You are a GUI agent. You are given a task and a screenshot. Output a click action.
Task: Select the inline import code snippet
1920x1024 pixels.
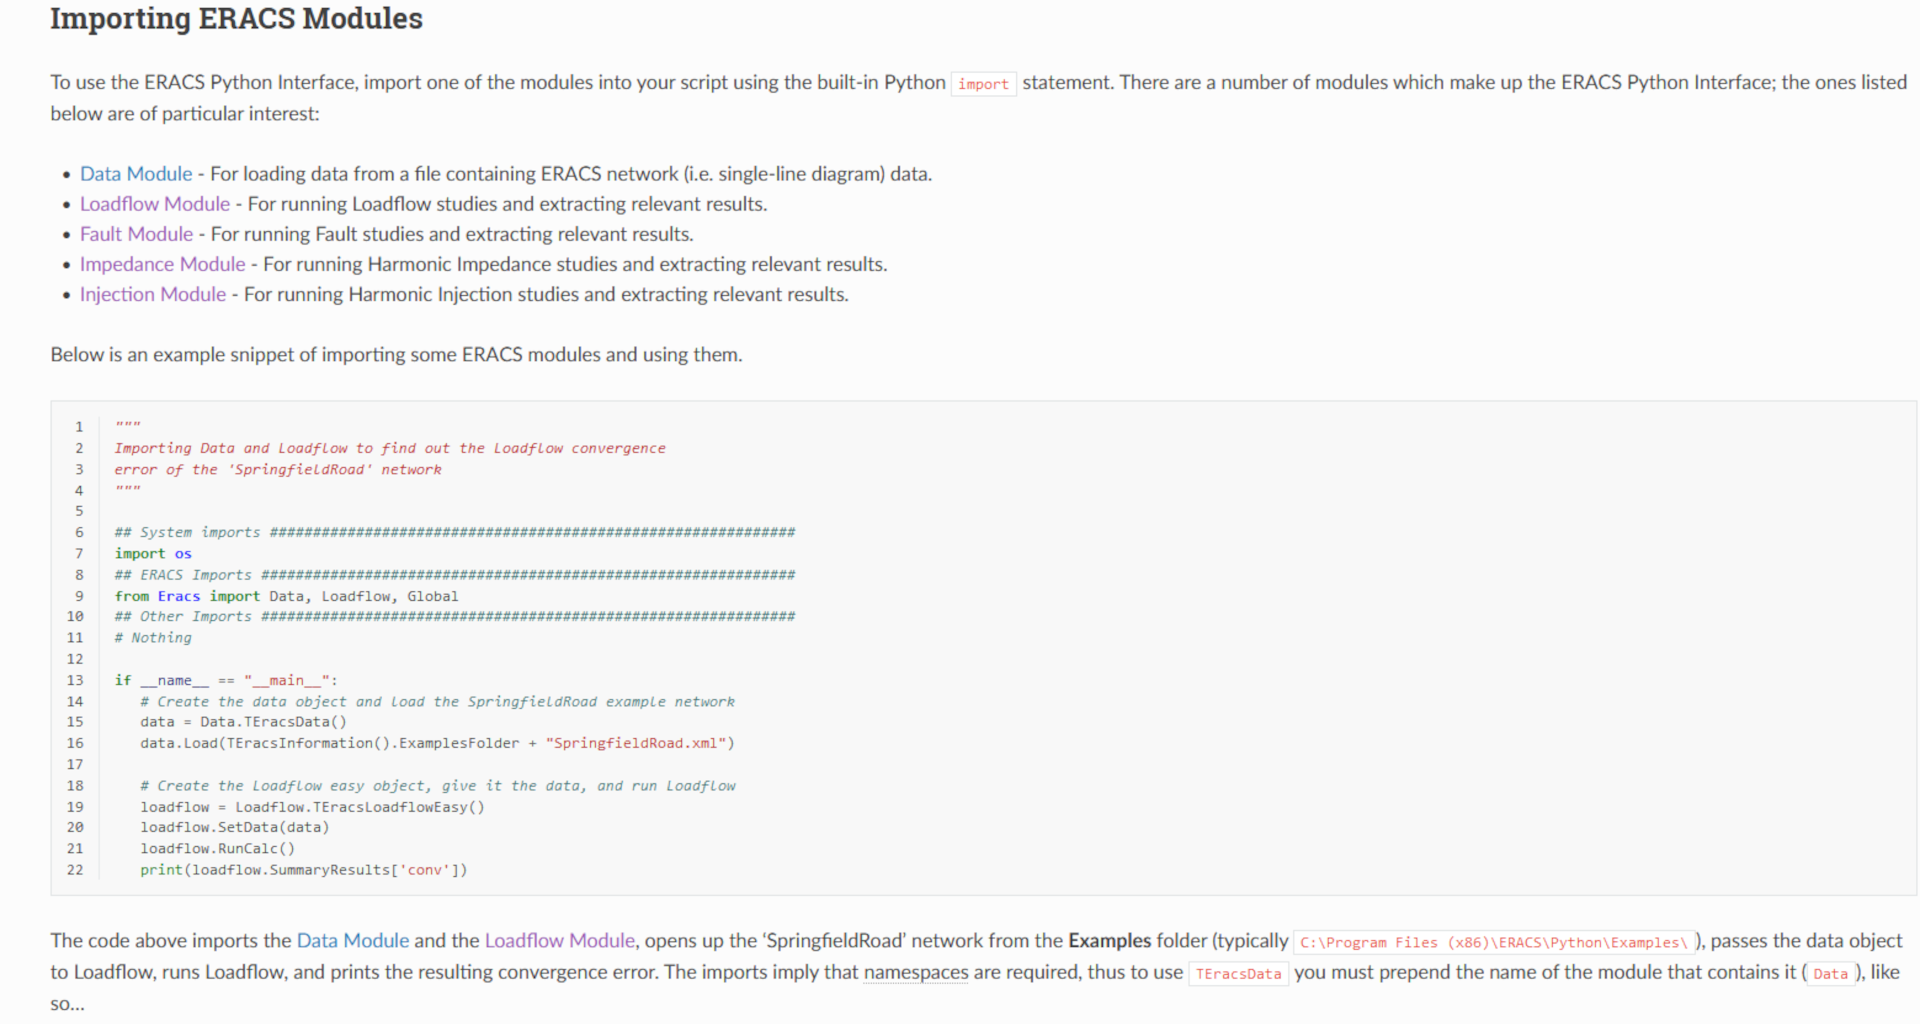click(983, 84)
